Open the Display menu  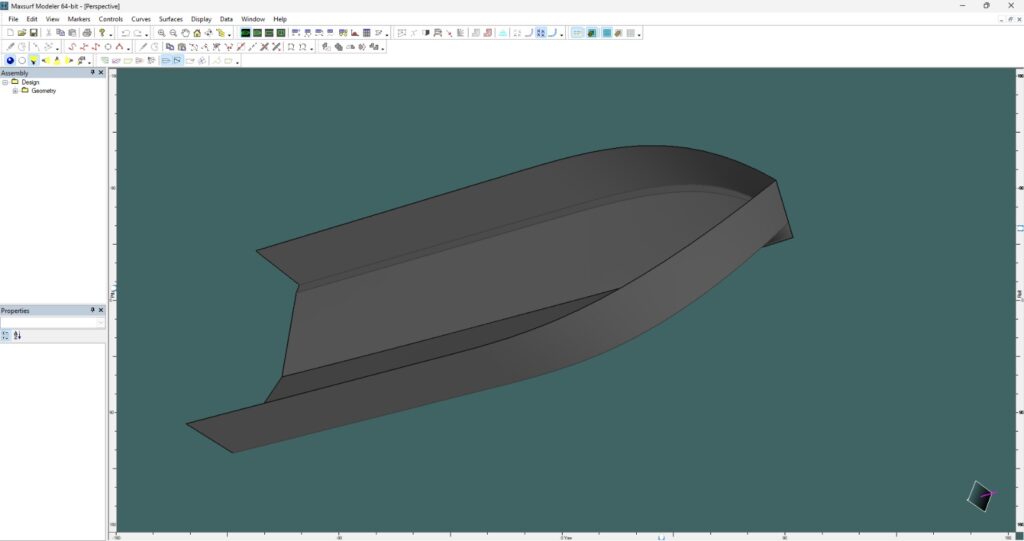tap(201, 19)
